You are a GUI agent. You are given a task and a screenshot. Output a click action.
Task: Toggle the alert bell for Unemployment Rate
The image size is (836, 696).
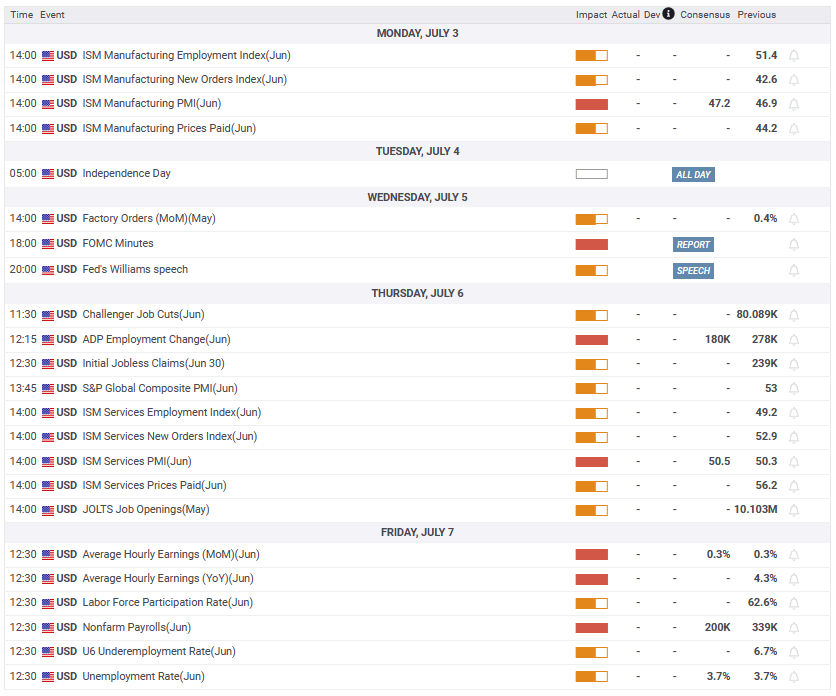pos(794,676)
